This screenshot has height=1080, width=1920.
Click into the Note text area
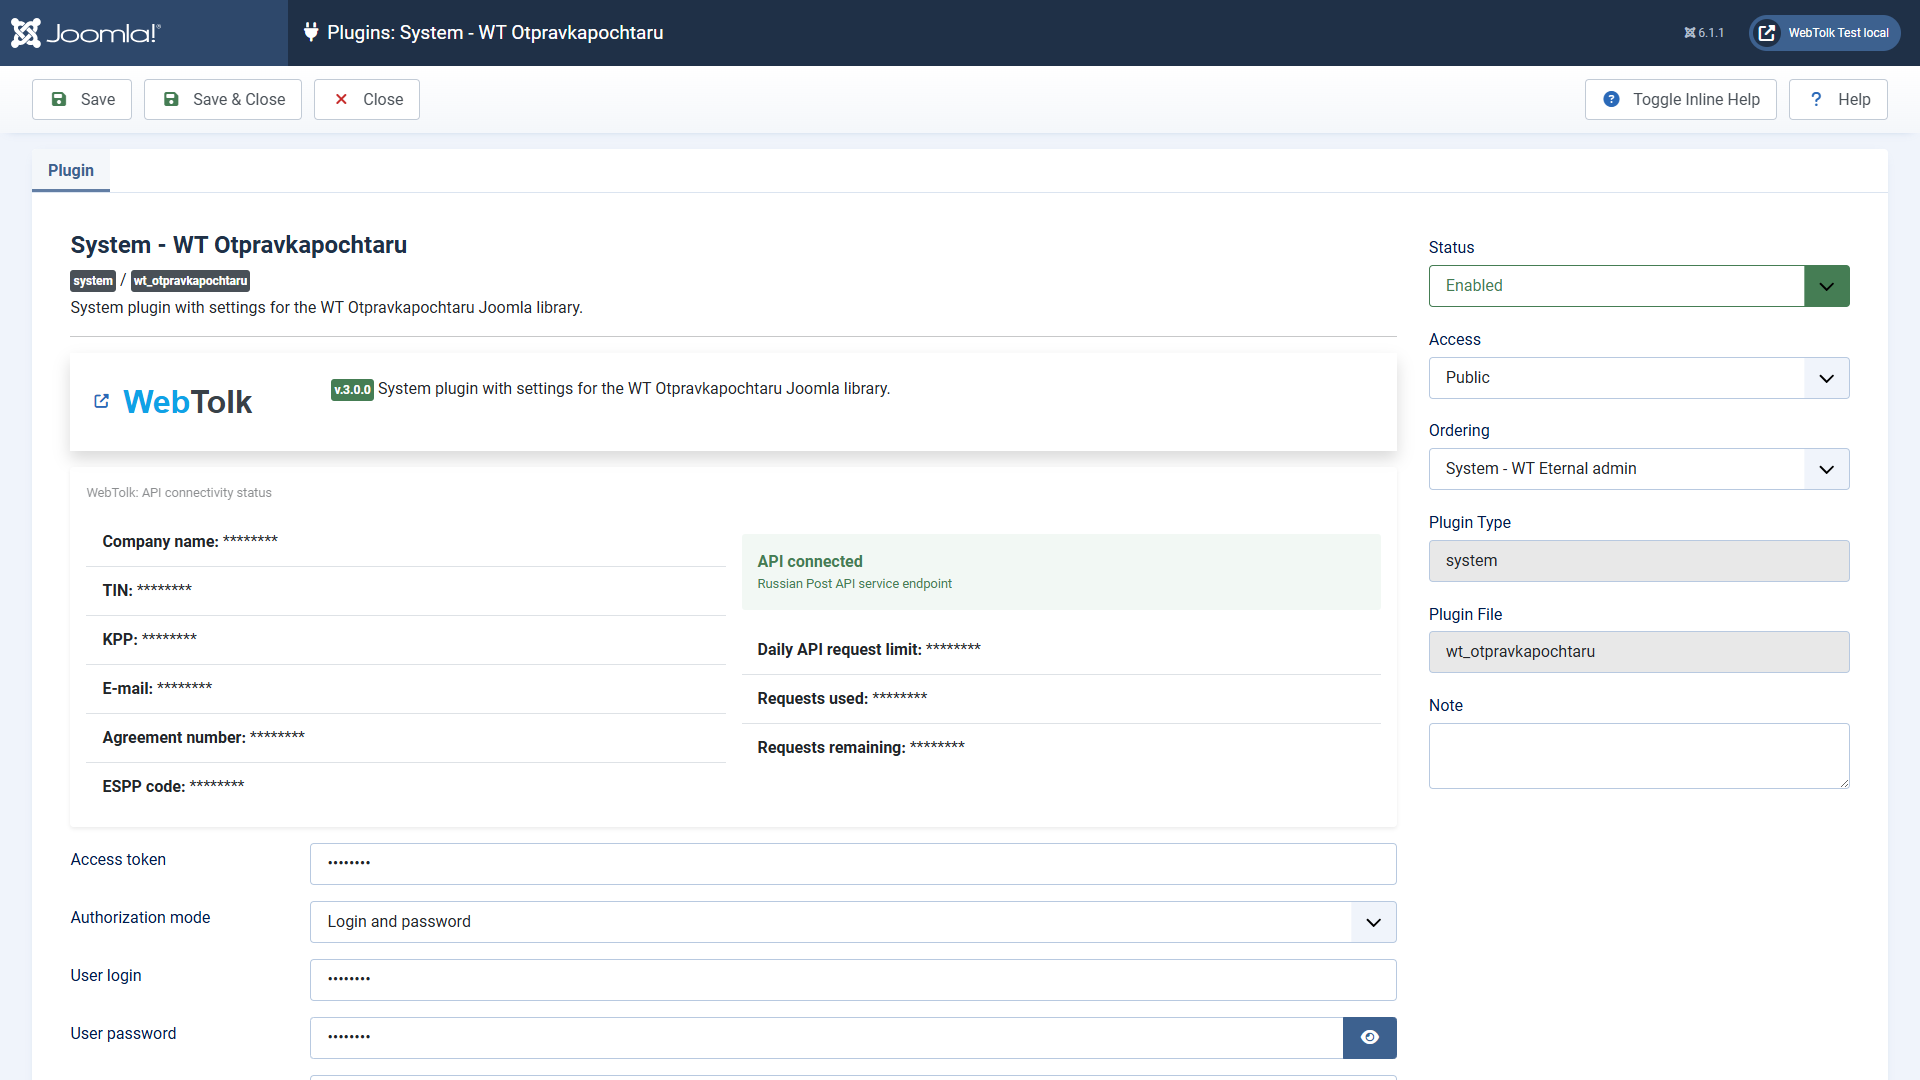click(x=1639, y=756)
